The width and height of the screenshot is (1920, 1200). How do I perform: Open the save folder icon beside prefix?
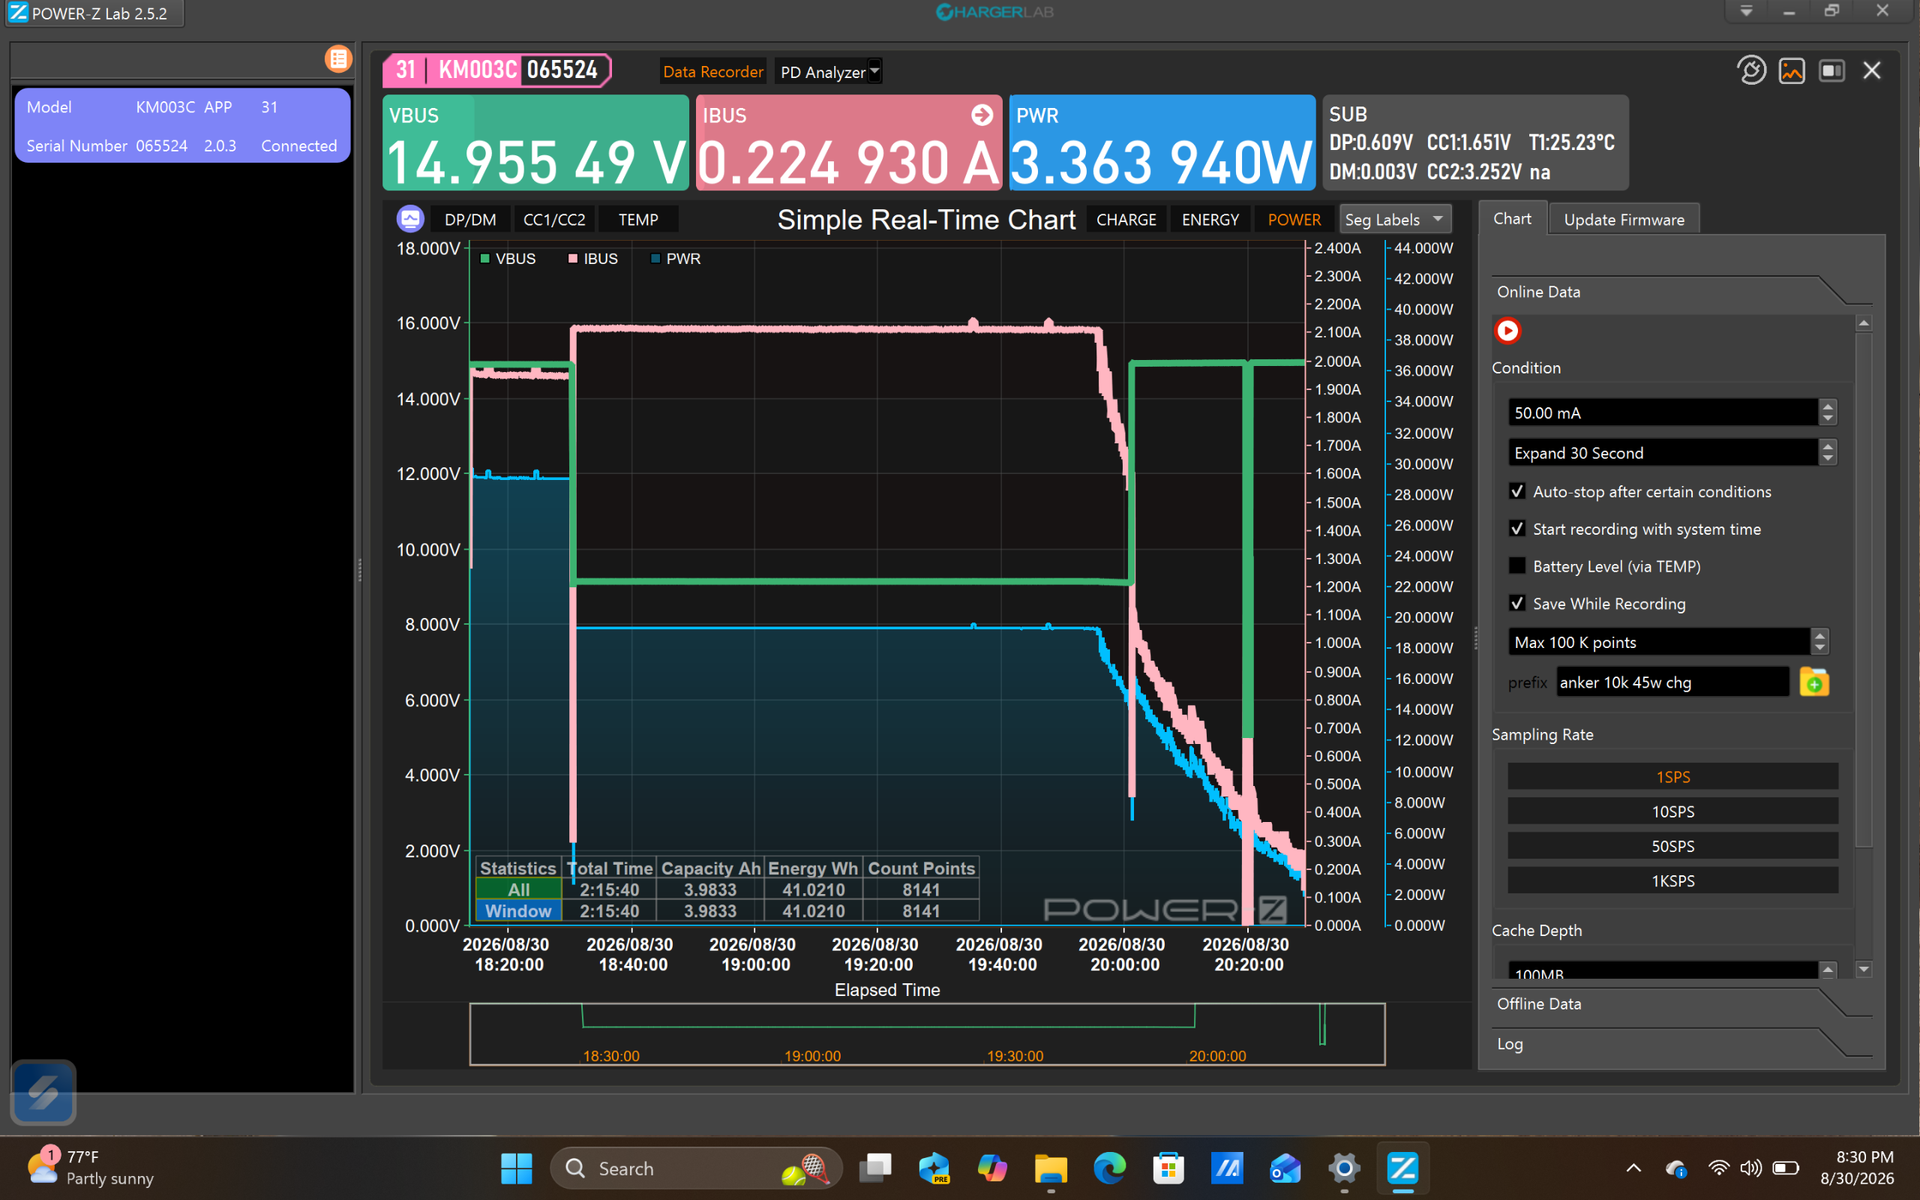point(1814,683)
